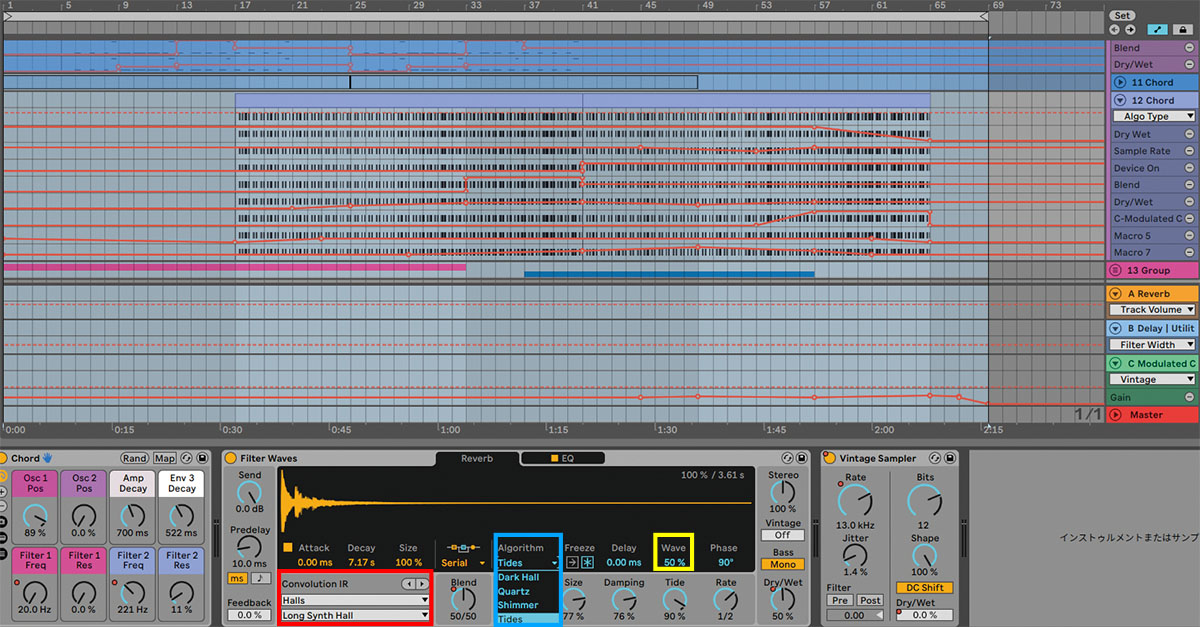The image size is (1200, 627).
Task: Click the Phase 90° value
Action: [724, 563]
